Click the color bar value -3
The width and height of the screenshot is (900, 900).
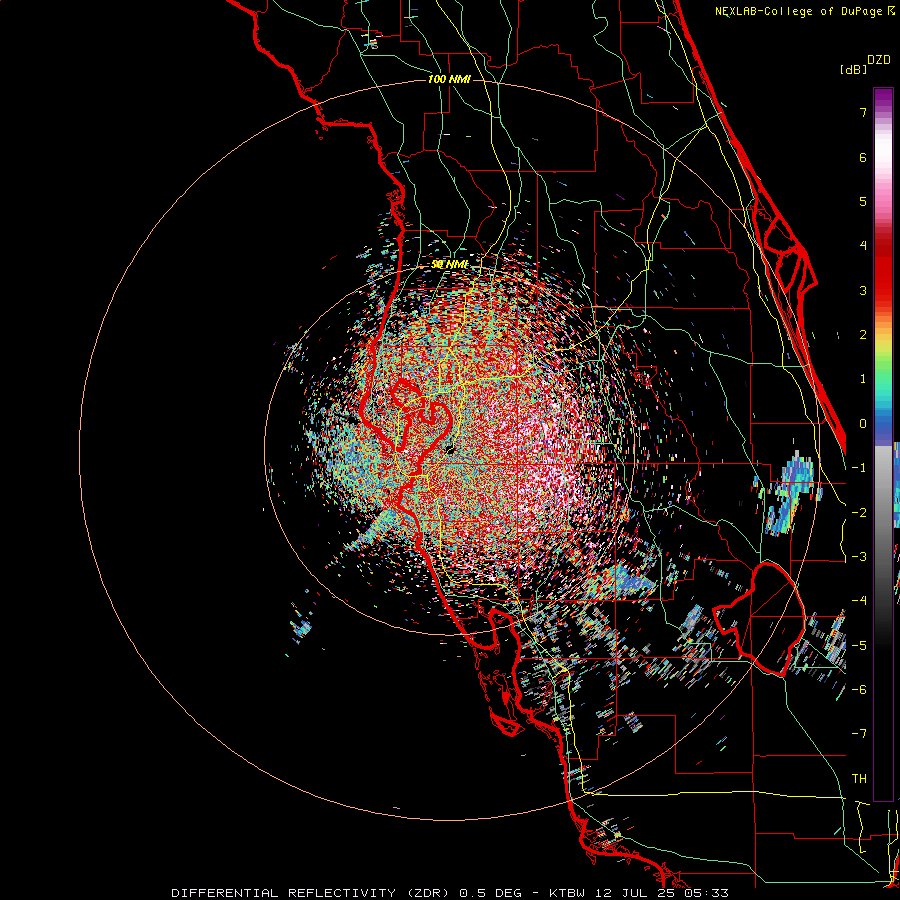(859, 557)
